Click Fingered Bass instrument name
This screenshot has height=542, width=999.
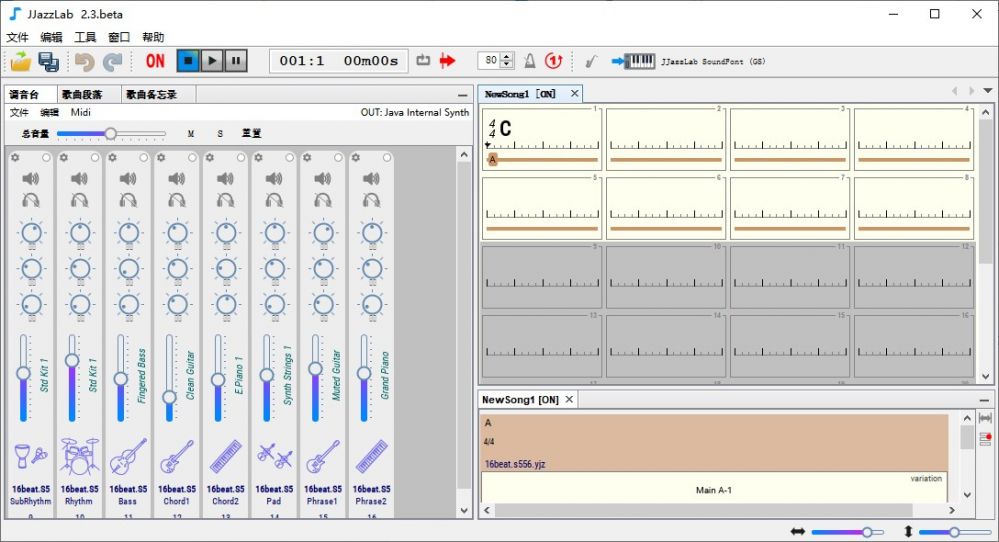pos(142,375)
